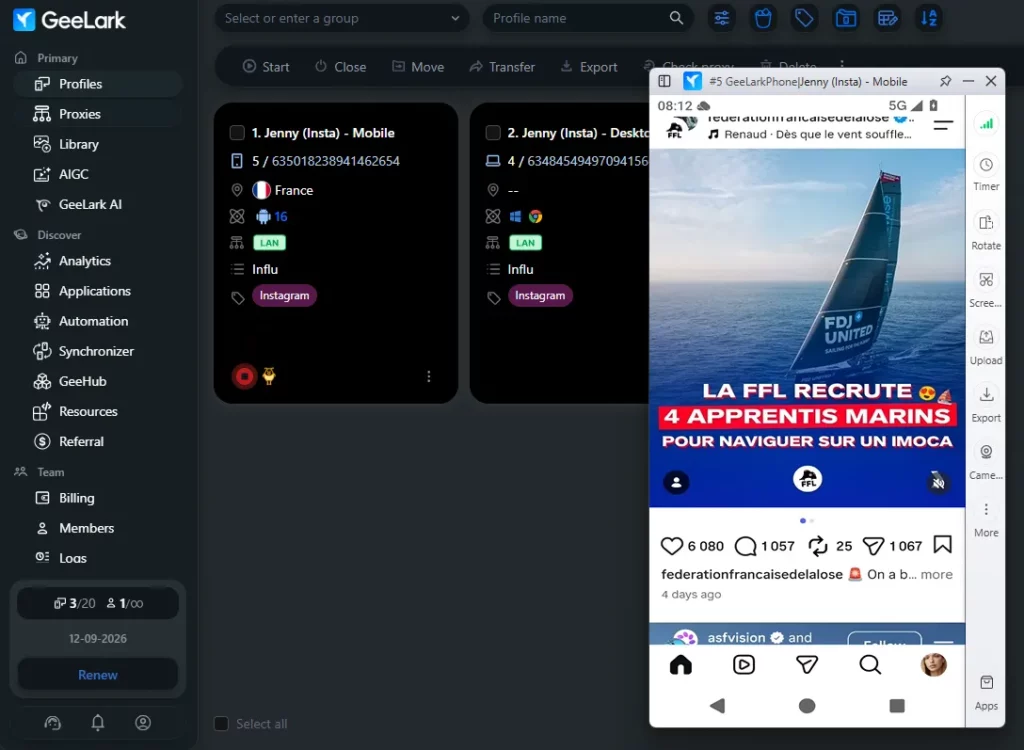Like the federationfrancaisedelalose post
This screenshot has width=1024, height=750.
(671, 546)
